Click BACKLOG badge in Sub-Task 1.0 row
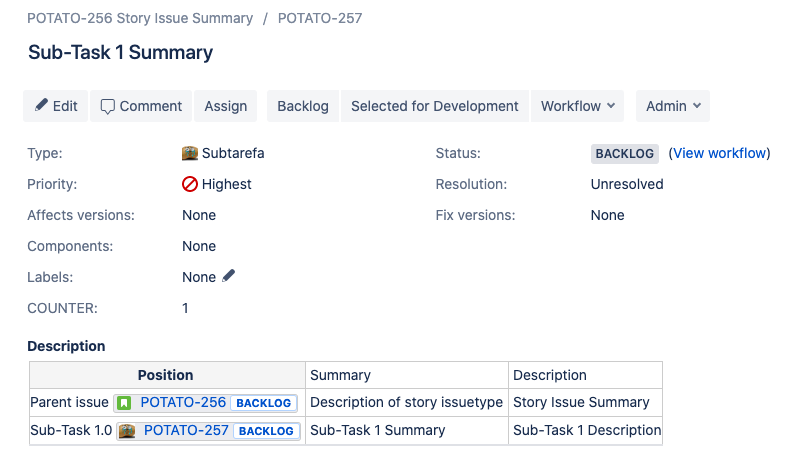 [x=267, y=431]
